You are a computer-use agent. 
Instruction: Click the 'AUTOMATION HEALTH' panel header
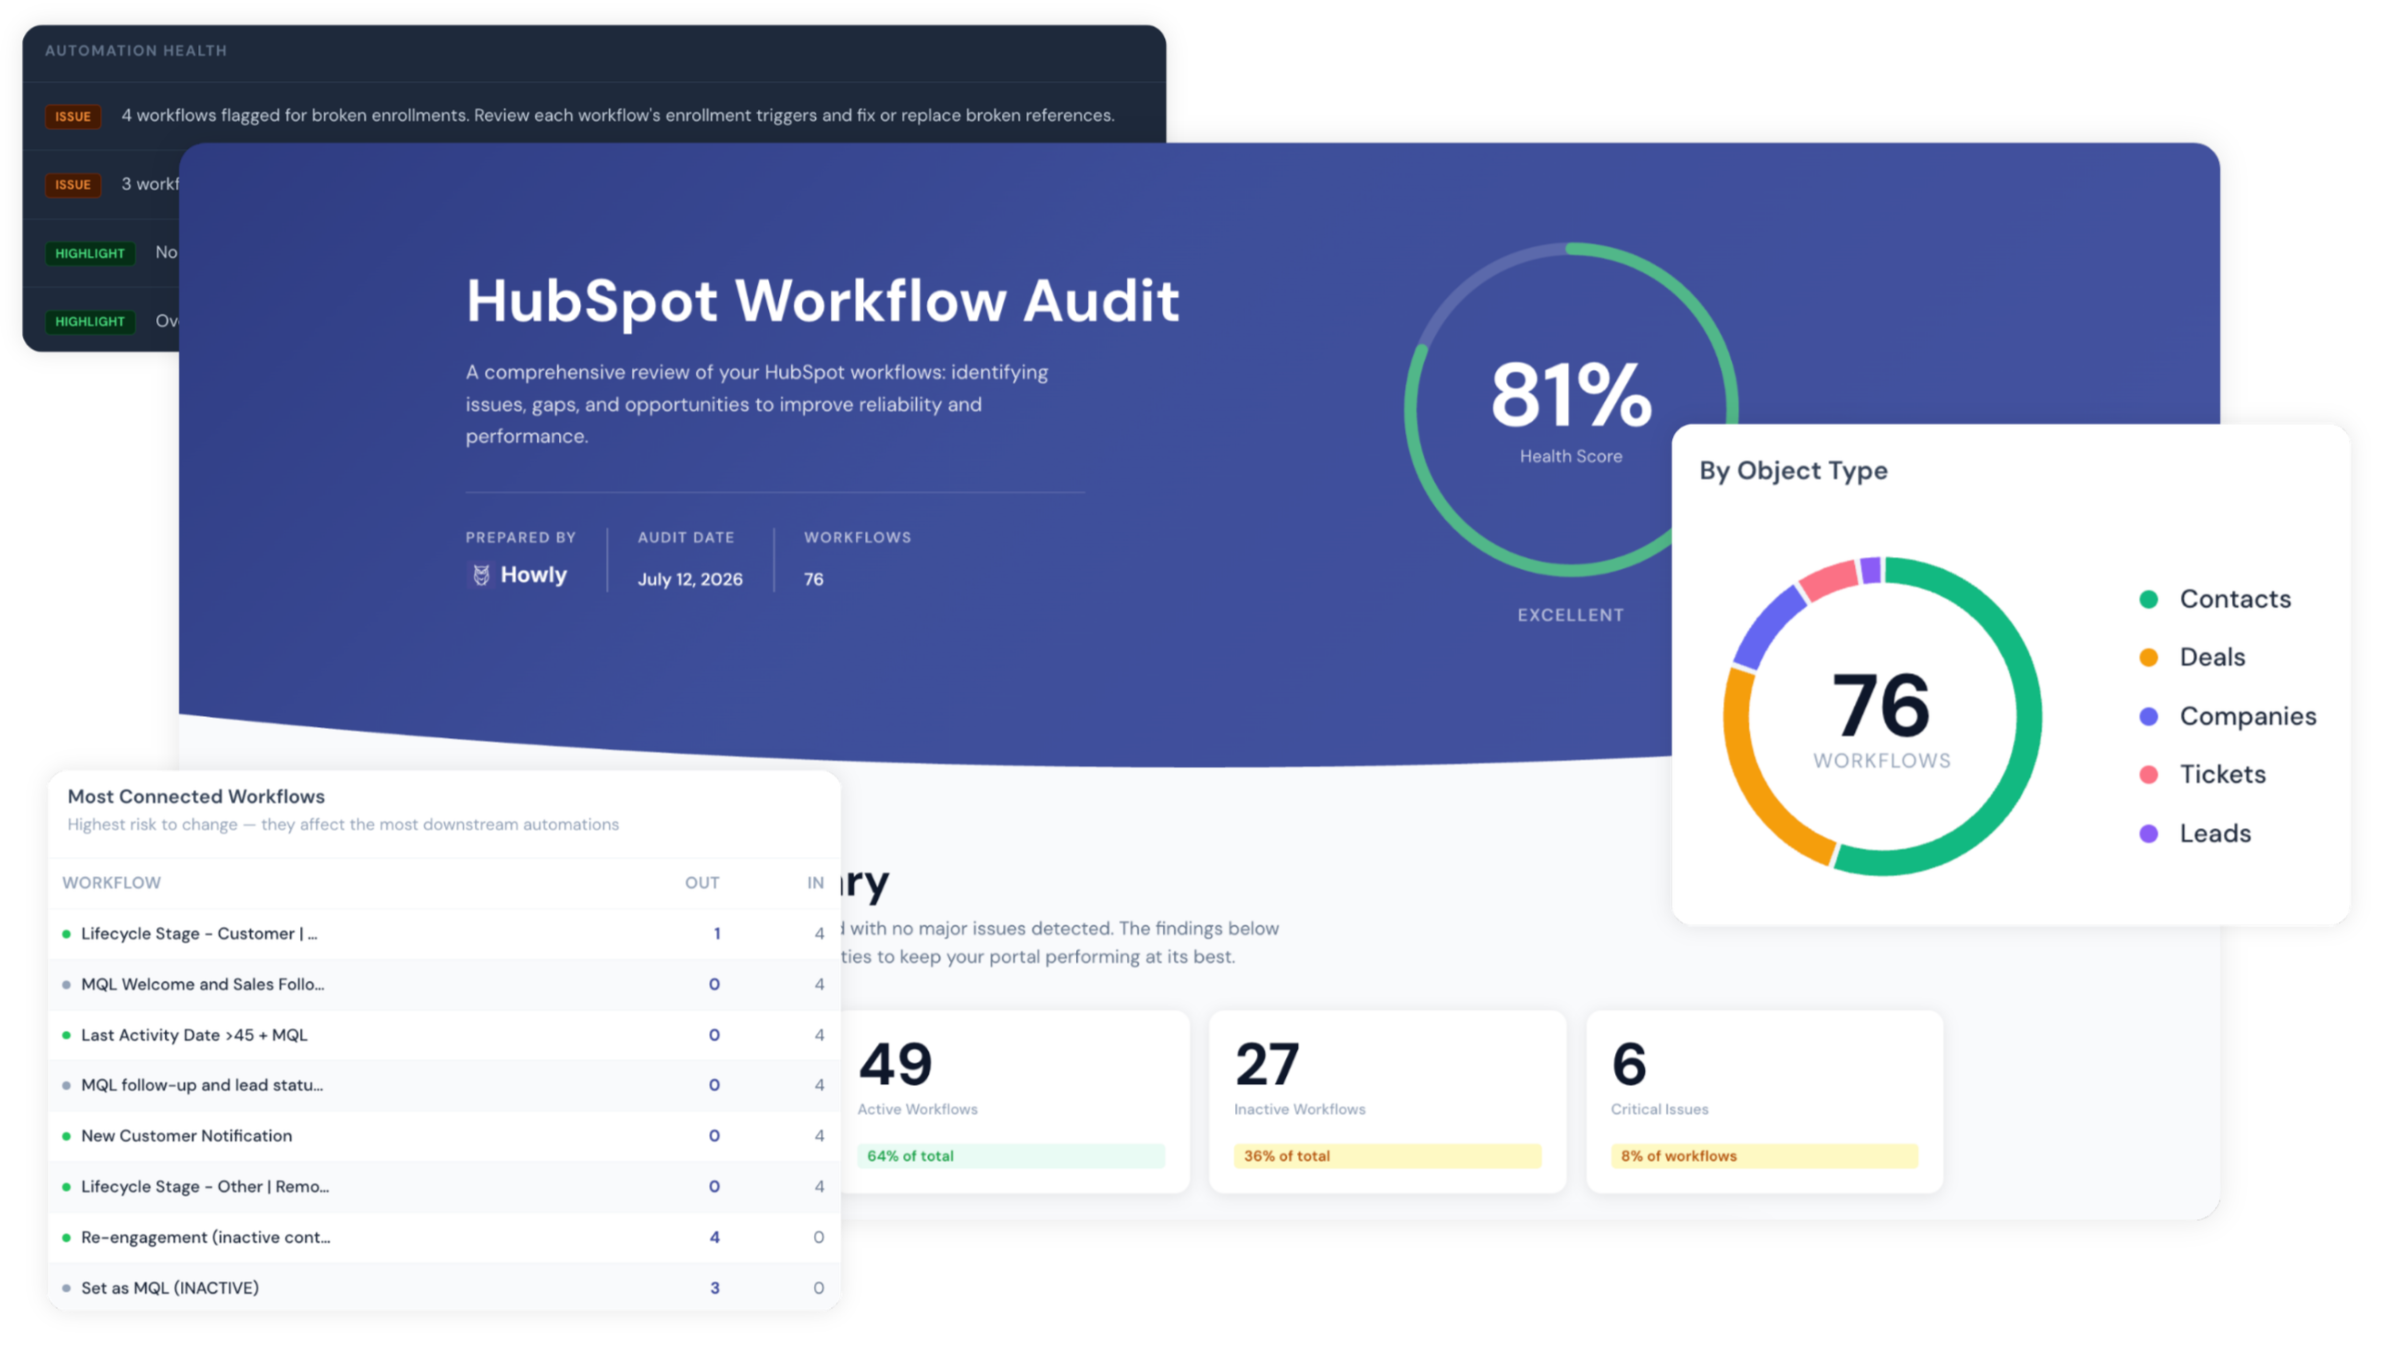[x=136, y=51]
